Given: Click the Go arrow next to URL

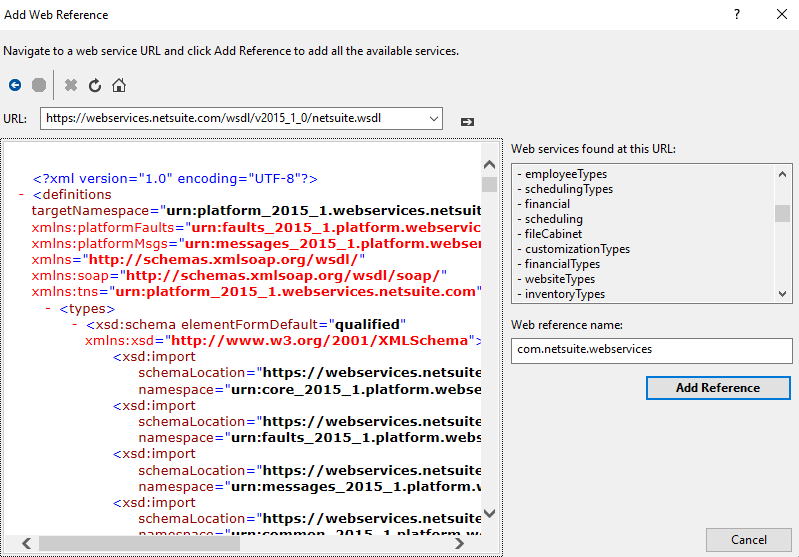Looking at the screenshot, I should [x=467, y=122].
